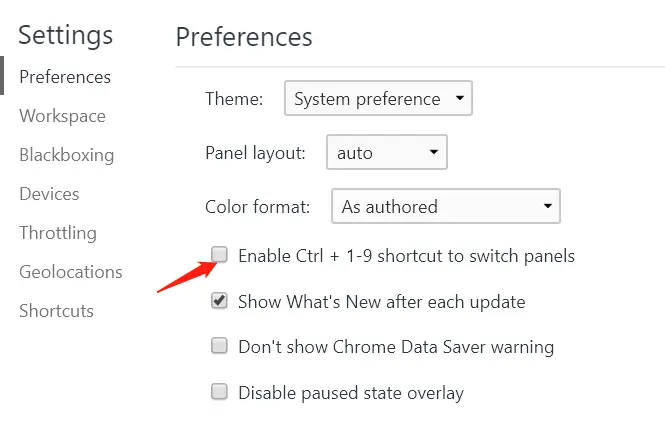Switch to the Workspace section

(62, 116)
